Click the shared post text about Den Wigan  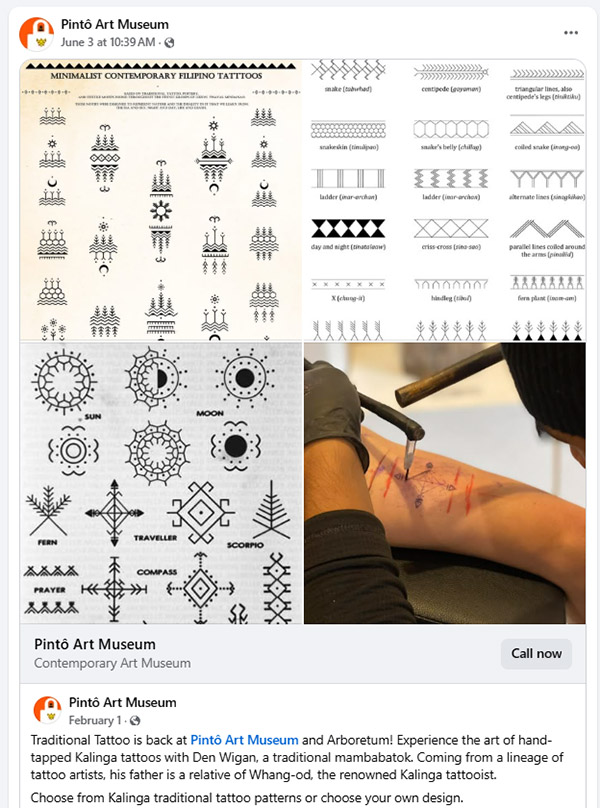[296, 758]
